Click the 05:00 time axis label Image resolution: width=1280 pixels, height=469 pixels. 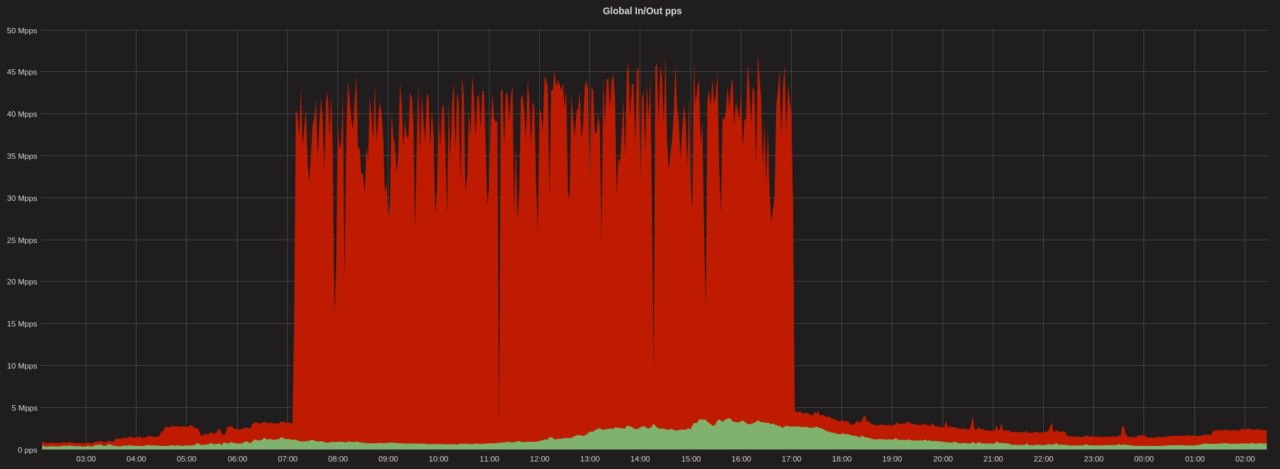(187, 460)
